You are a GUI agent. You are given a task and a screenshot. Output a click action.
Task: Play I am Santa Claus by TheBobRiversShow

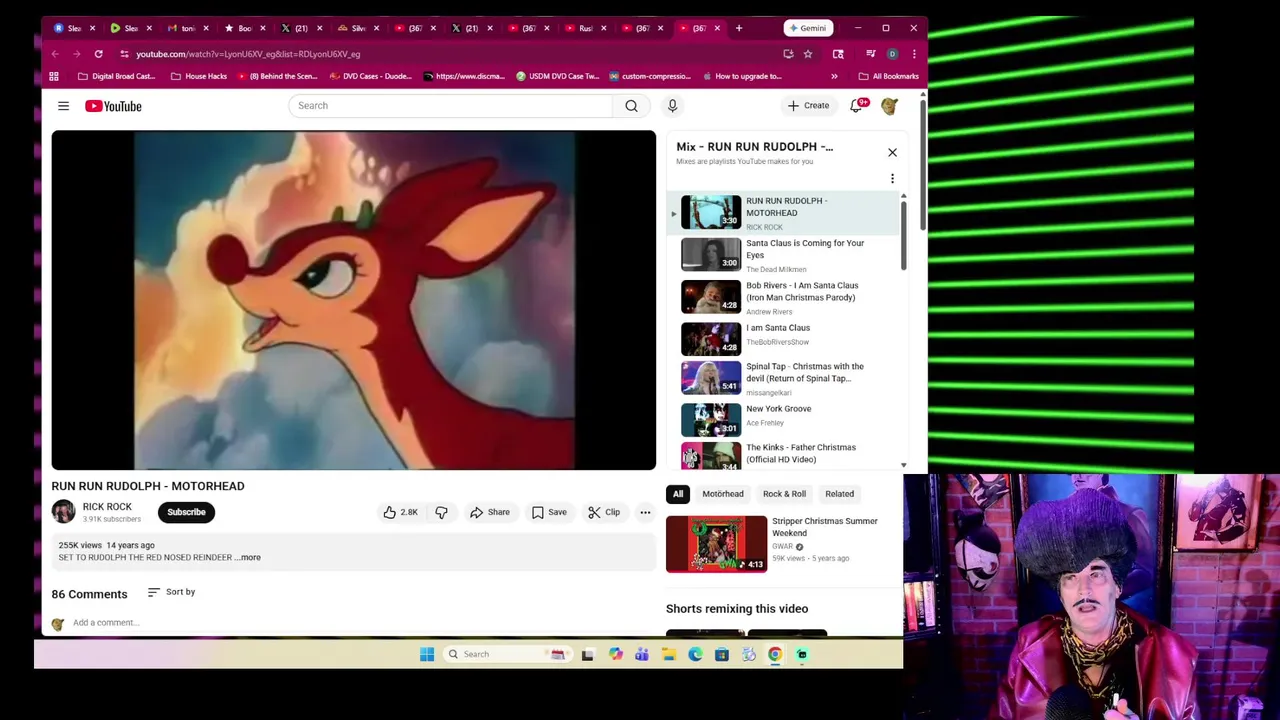[785, 339]
